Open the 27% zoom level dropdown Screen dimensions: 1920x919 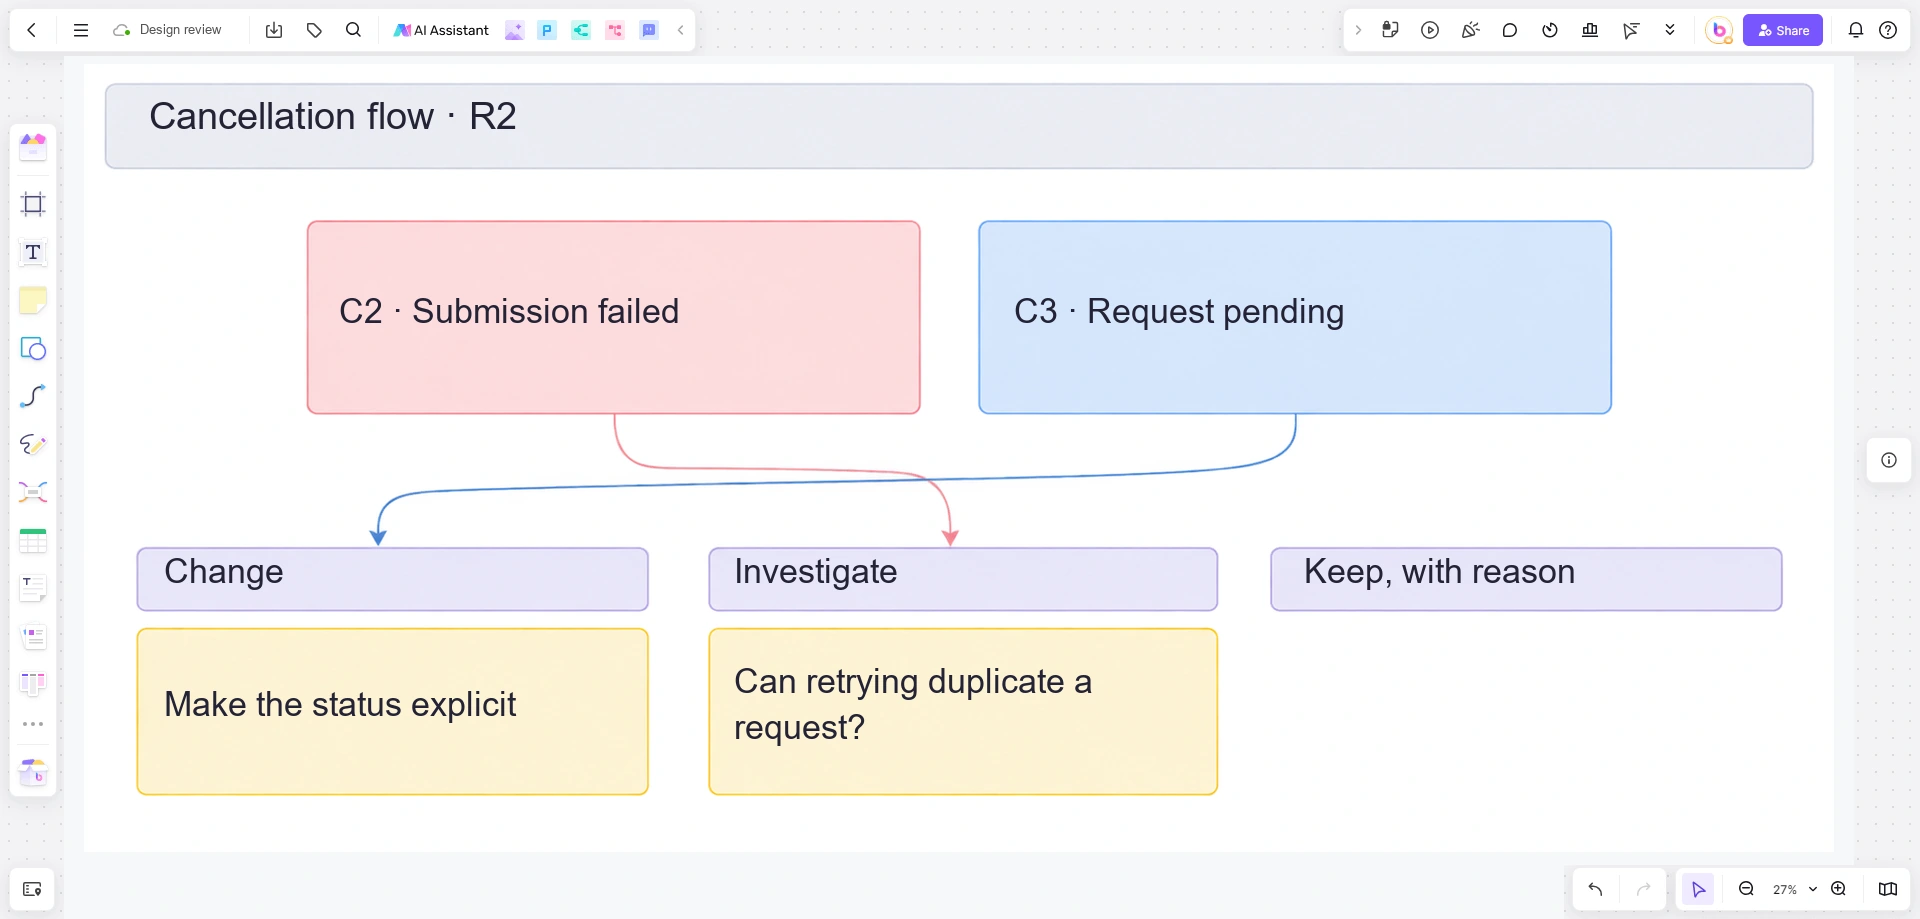[x=1794, y=889]
